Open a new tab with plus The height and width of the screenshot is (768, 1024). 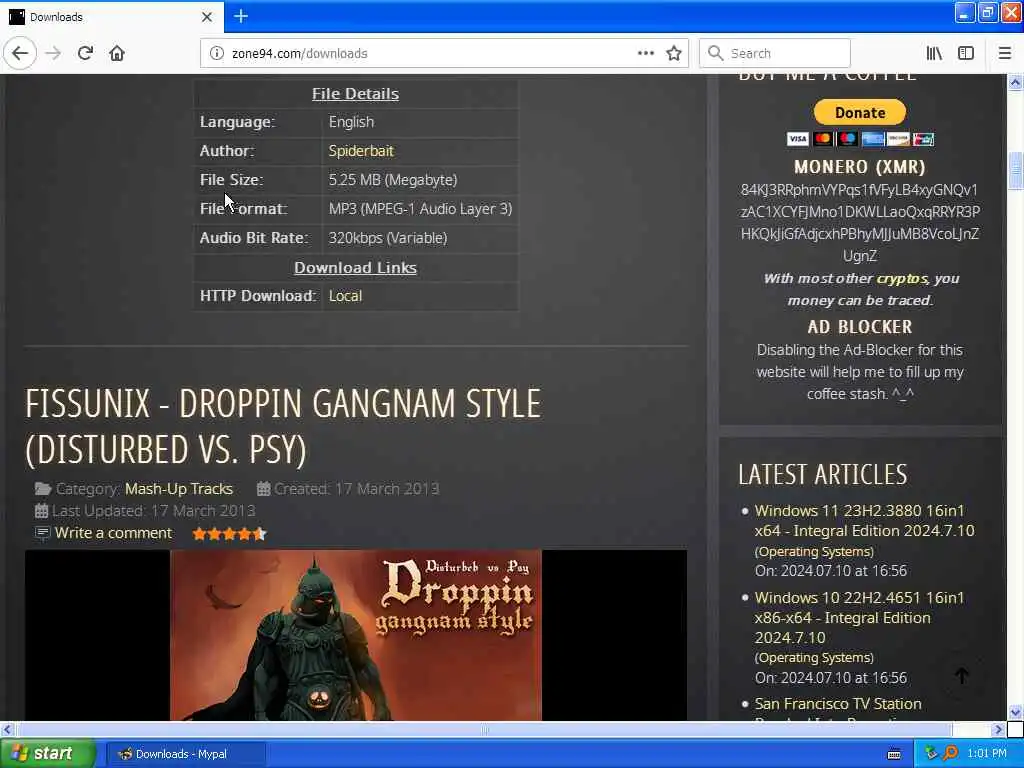point(241,16)
